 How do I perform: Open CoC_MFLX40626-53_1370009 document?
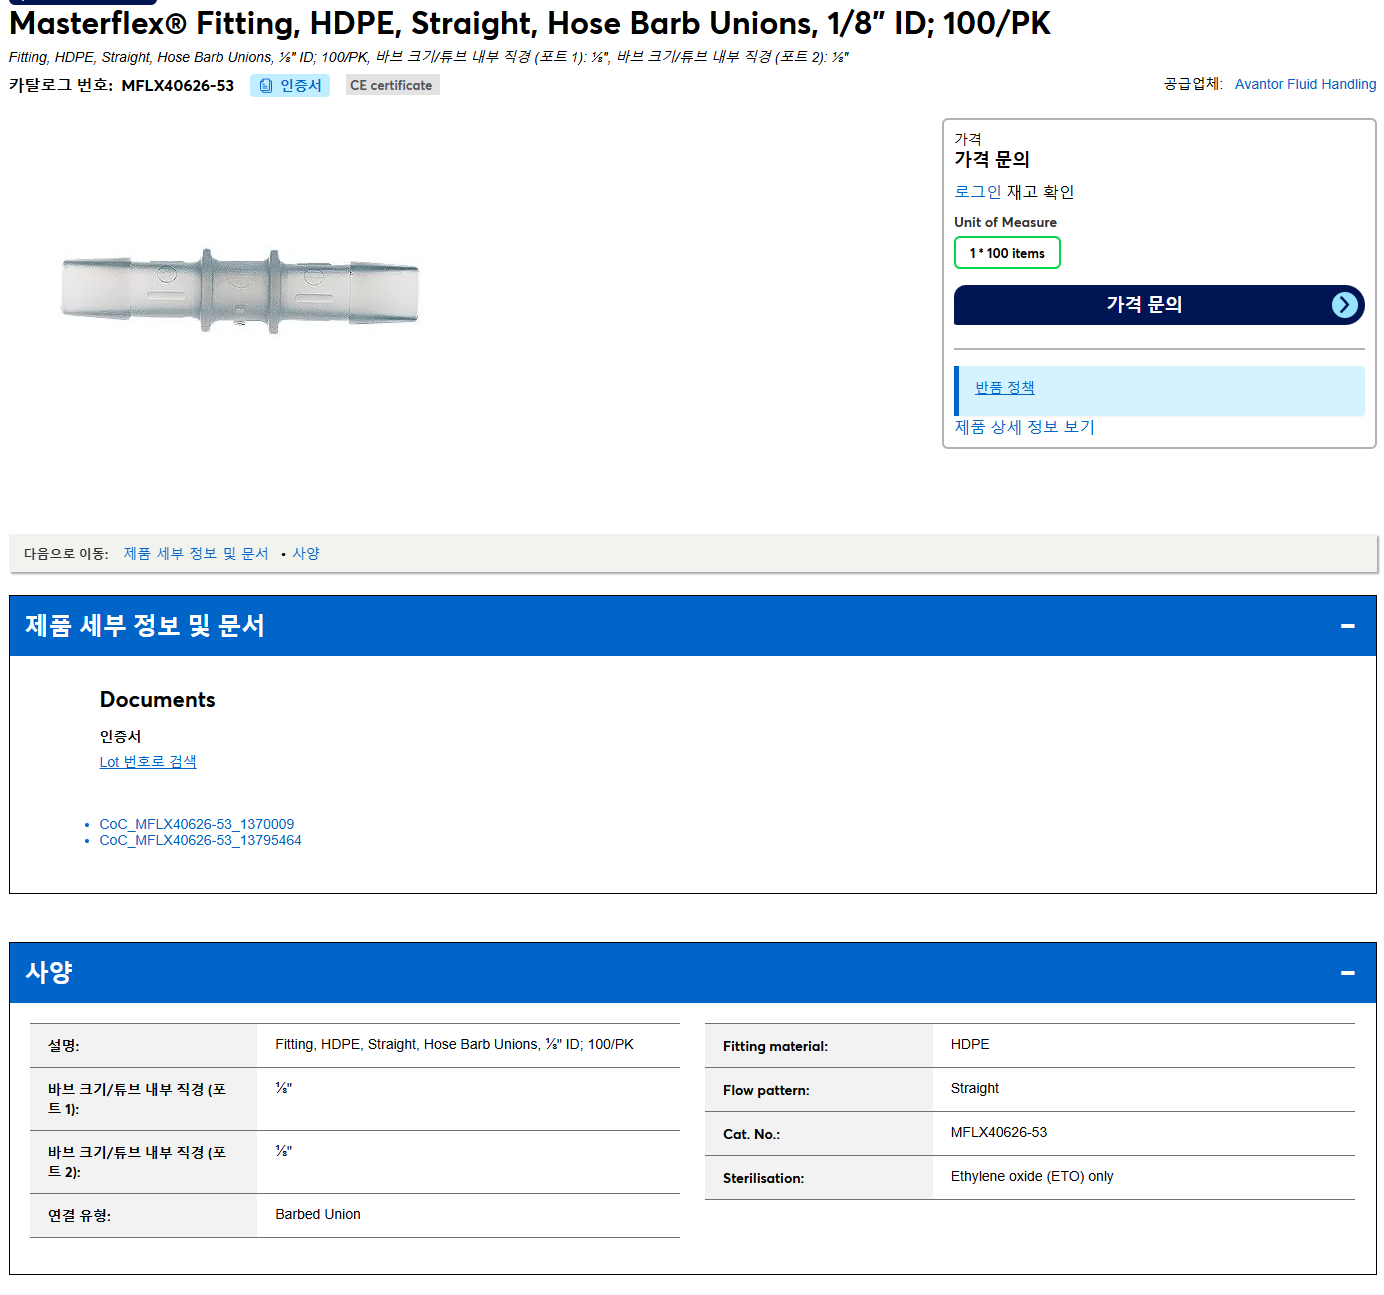click(x=197, y=824)
